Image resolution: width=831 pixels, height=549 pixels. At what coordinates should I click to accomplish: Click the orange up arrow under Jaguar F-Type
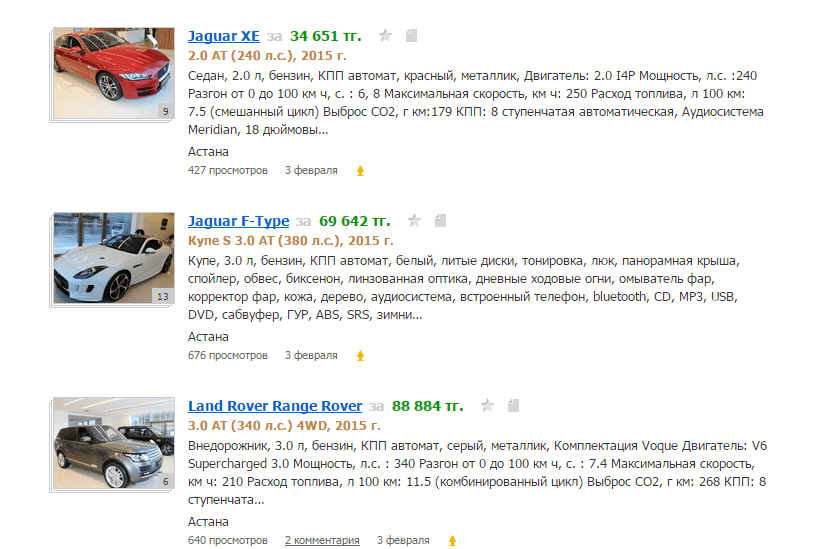point(360,356)
